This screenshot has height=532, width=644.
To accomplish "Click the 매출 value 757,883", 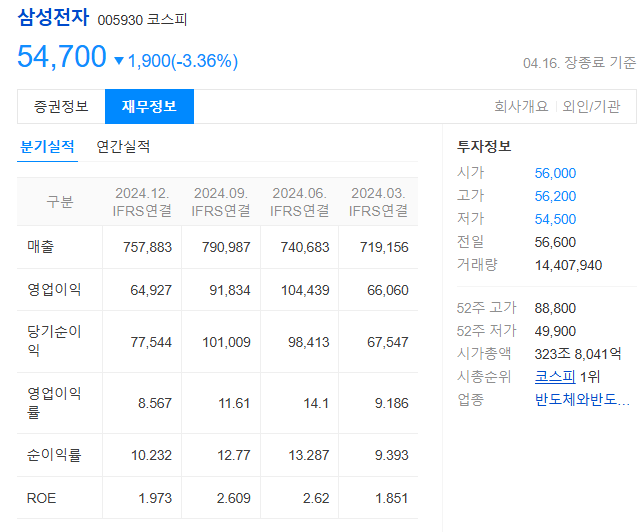I will point(147,247).
